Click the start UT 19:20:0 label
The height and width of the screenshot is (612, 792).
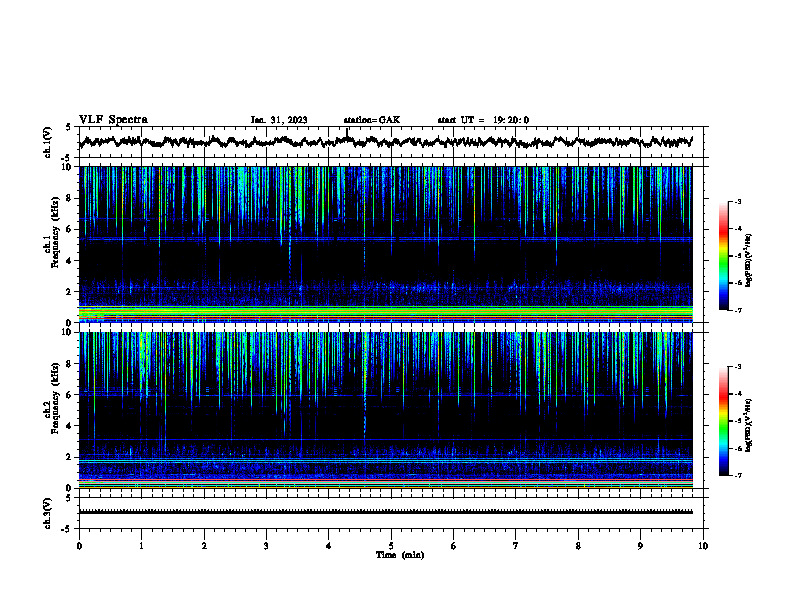(483, 120)
